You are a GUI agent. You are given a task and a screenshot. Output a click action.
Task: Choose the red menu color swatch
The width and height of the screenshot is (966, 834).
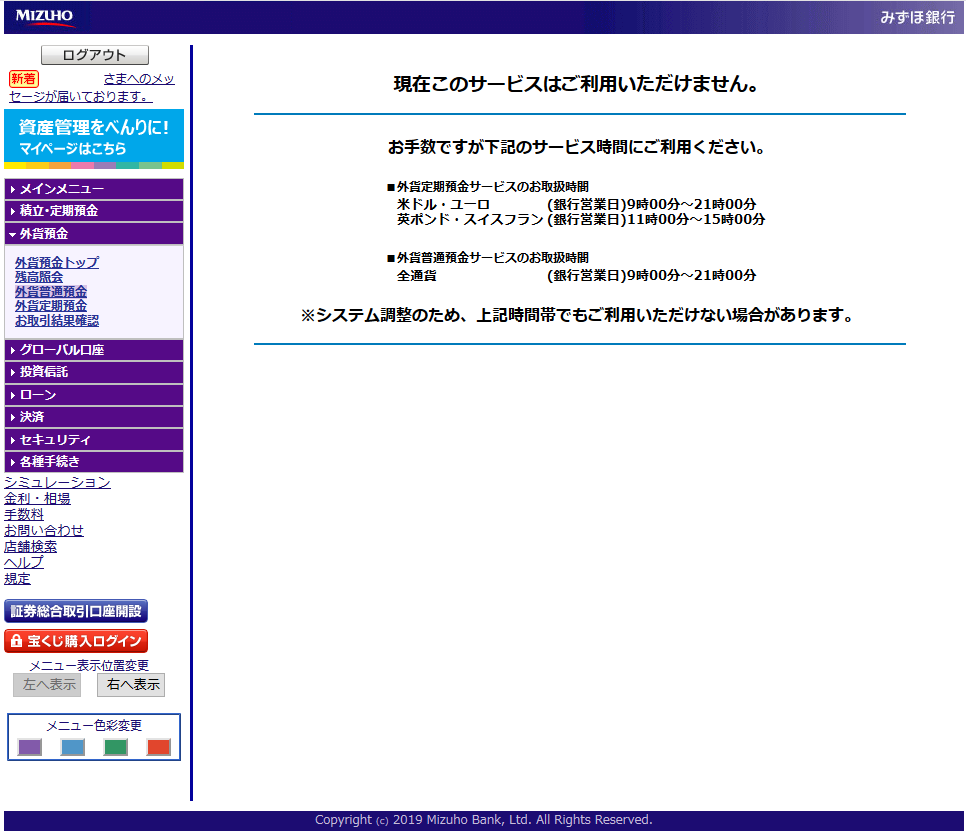[159, 747]
